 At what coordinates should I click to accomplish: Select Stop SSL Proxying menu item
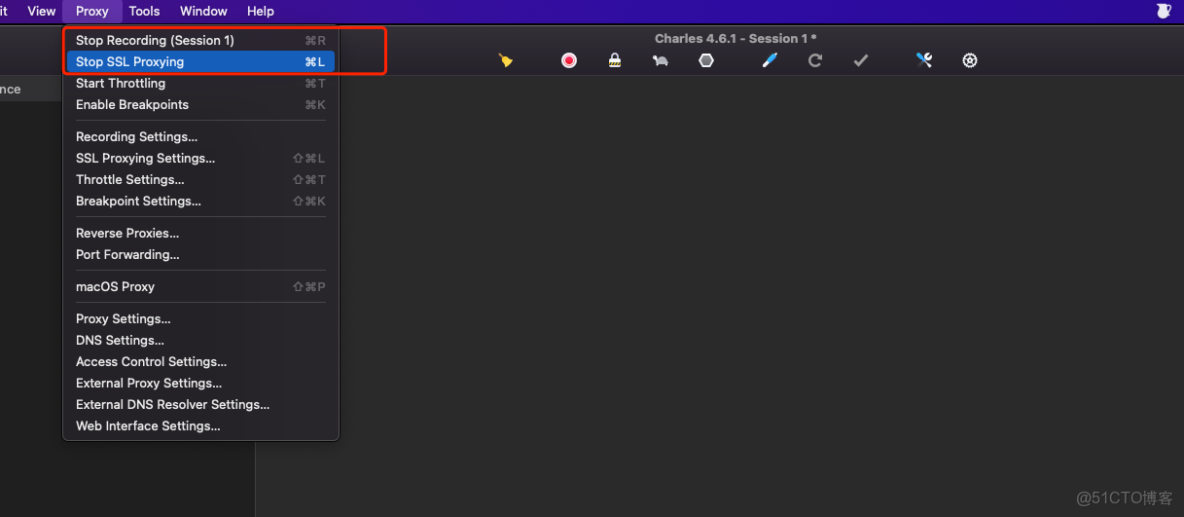pos(201,62)
